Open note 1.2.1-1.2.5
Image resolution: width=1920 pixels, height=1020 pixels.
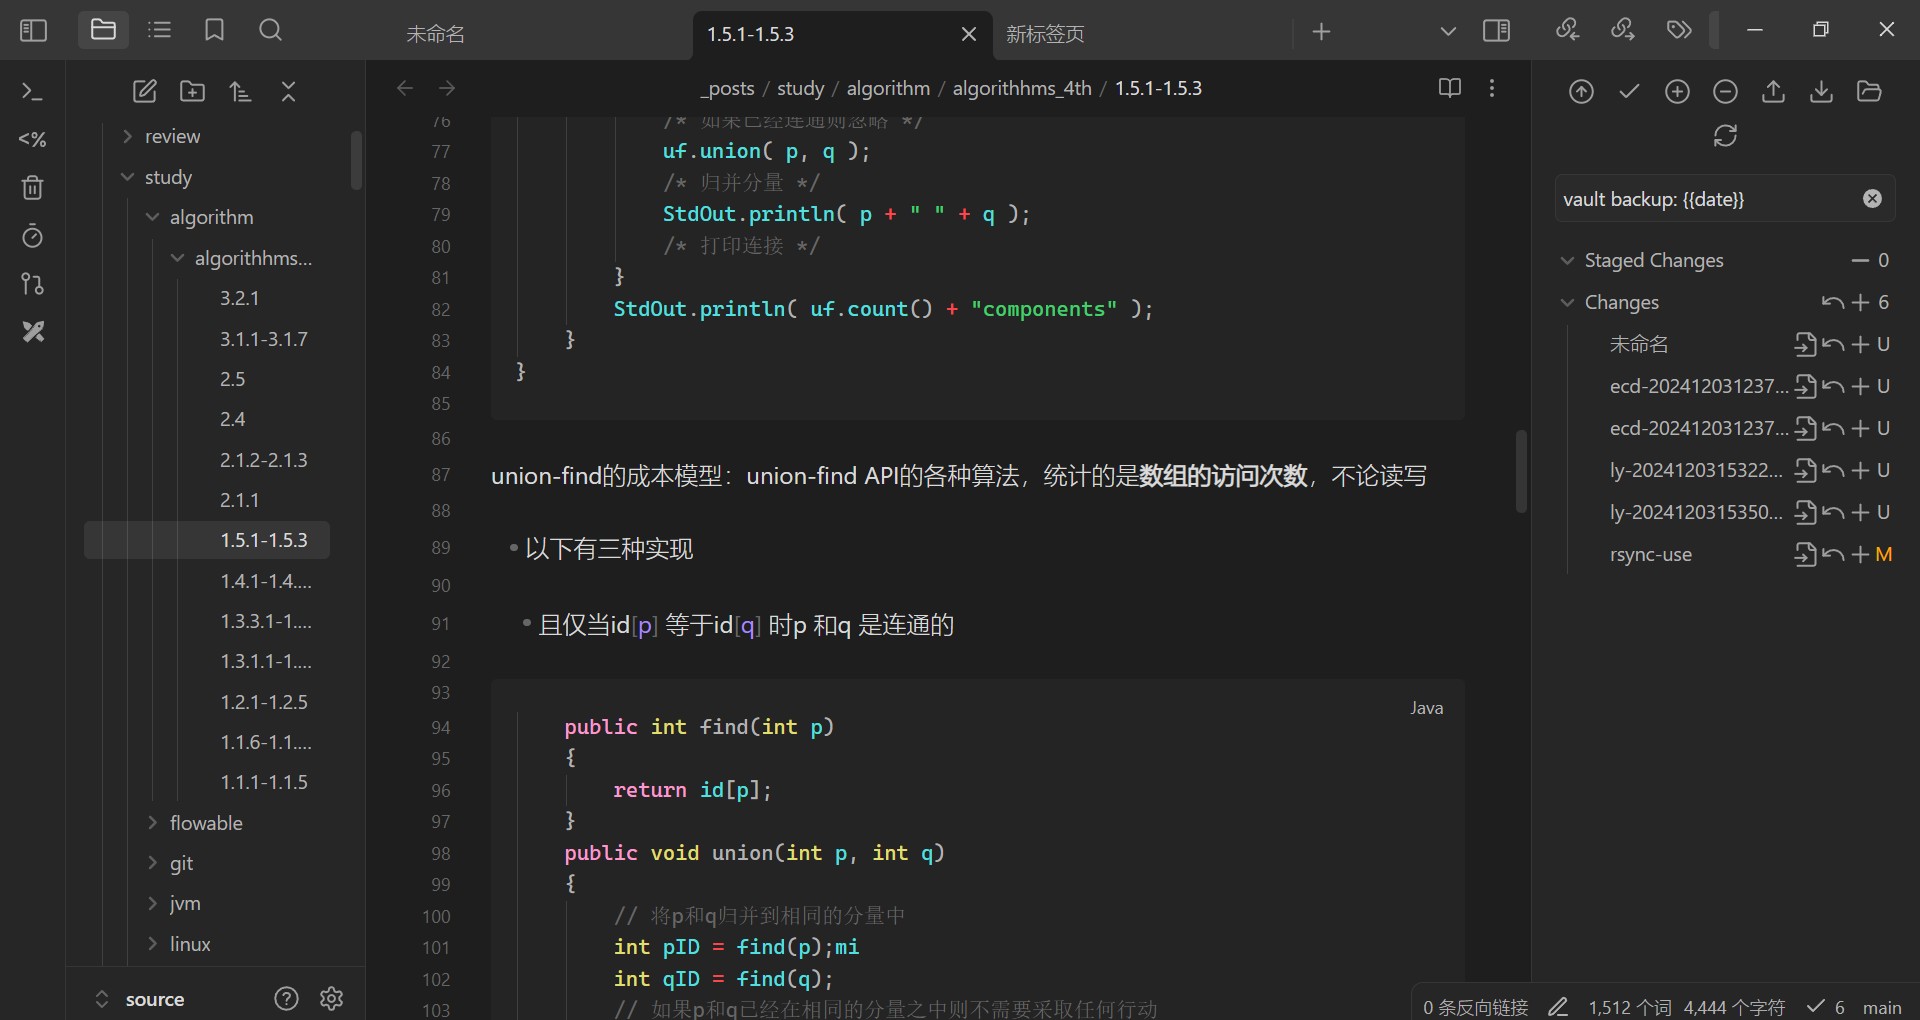264,702
